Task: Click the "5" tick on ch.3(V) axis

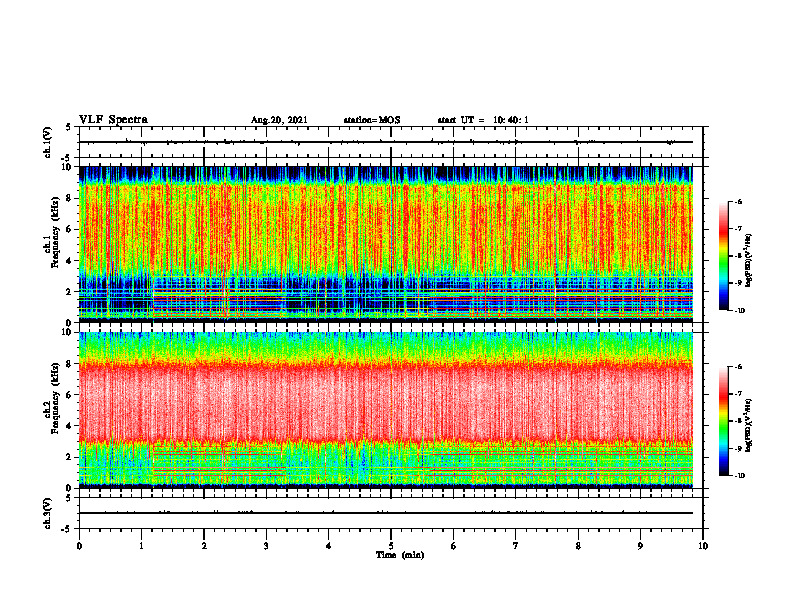Action: click(x=69, y=498)
